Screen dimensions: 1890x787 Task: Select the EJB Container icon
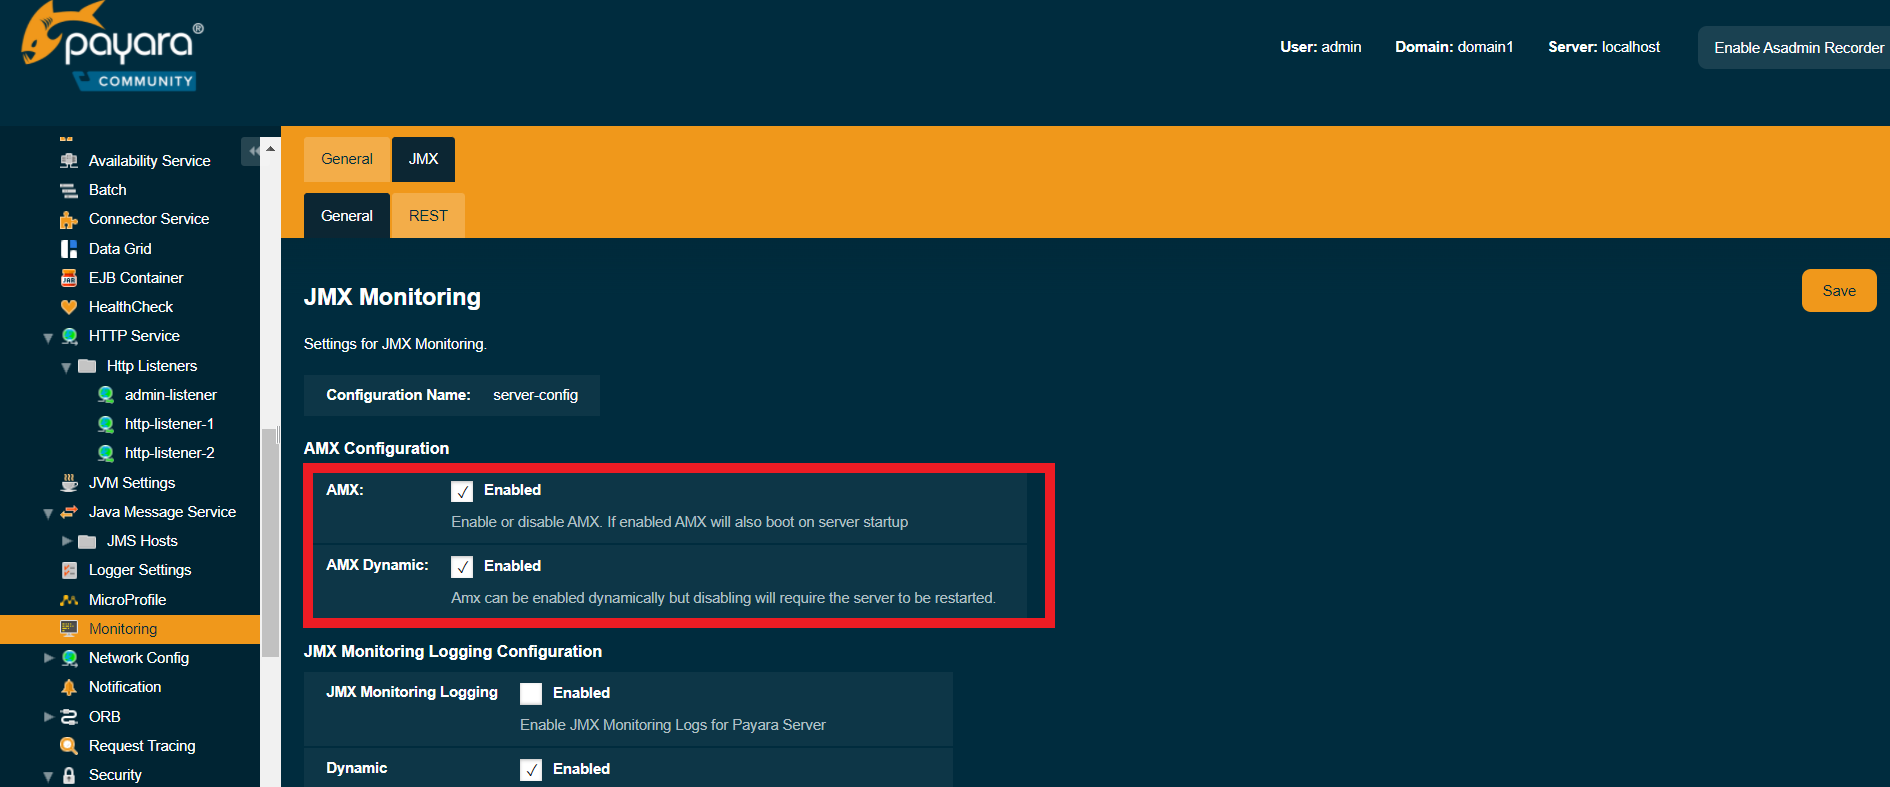pos(69,278)
